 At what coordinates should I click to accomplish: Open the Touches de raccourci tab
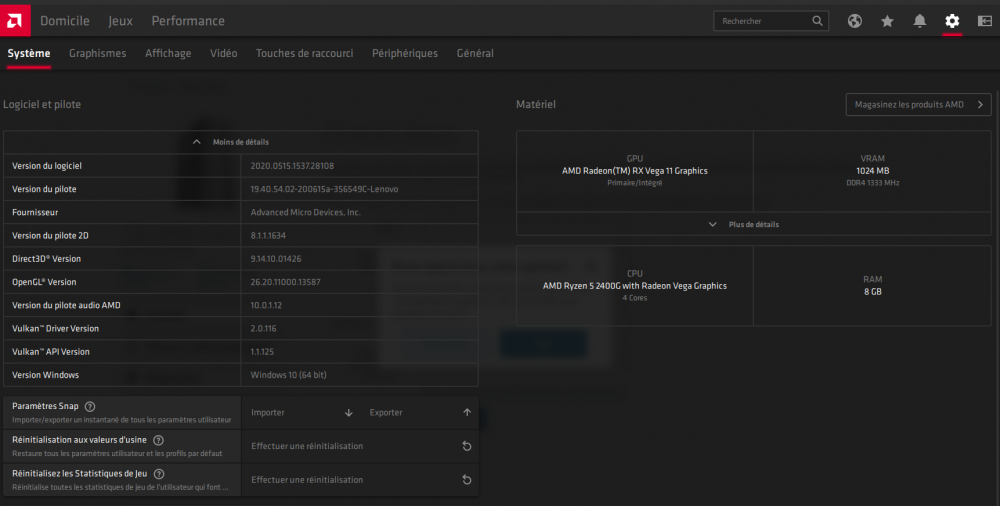304,53
